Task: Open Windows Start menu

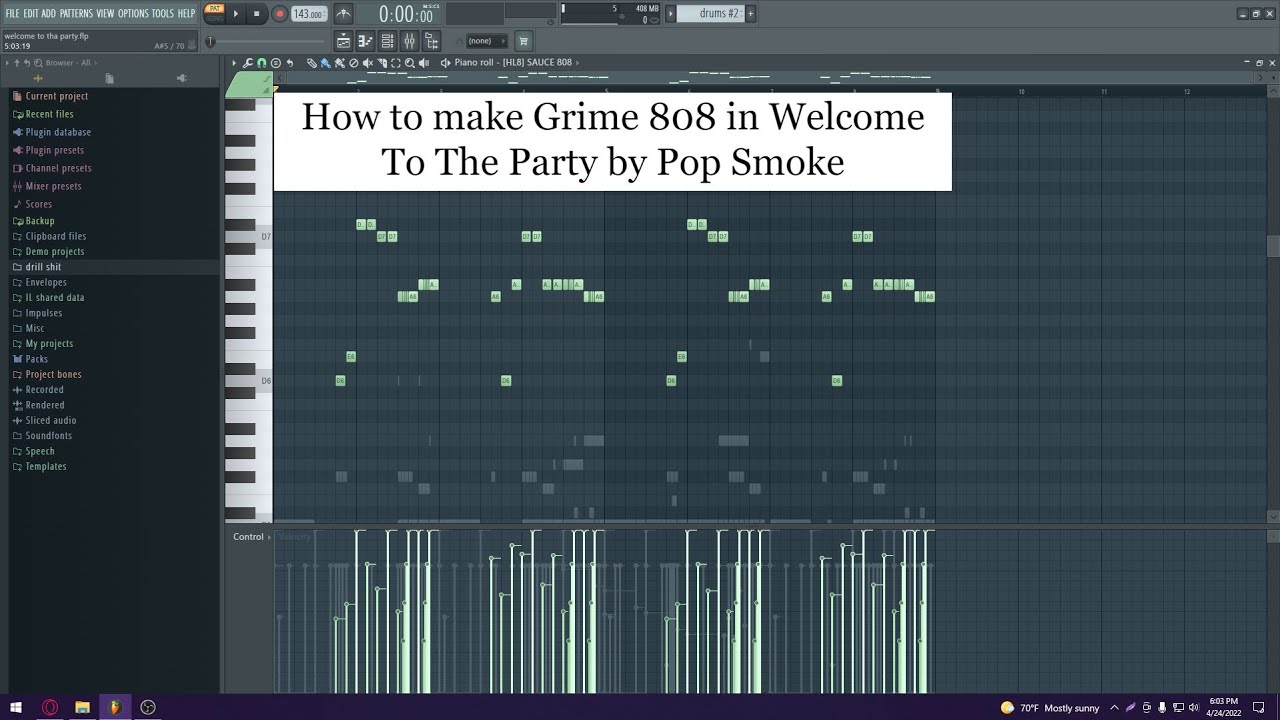Action: point(18,707)
